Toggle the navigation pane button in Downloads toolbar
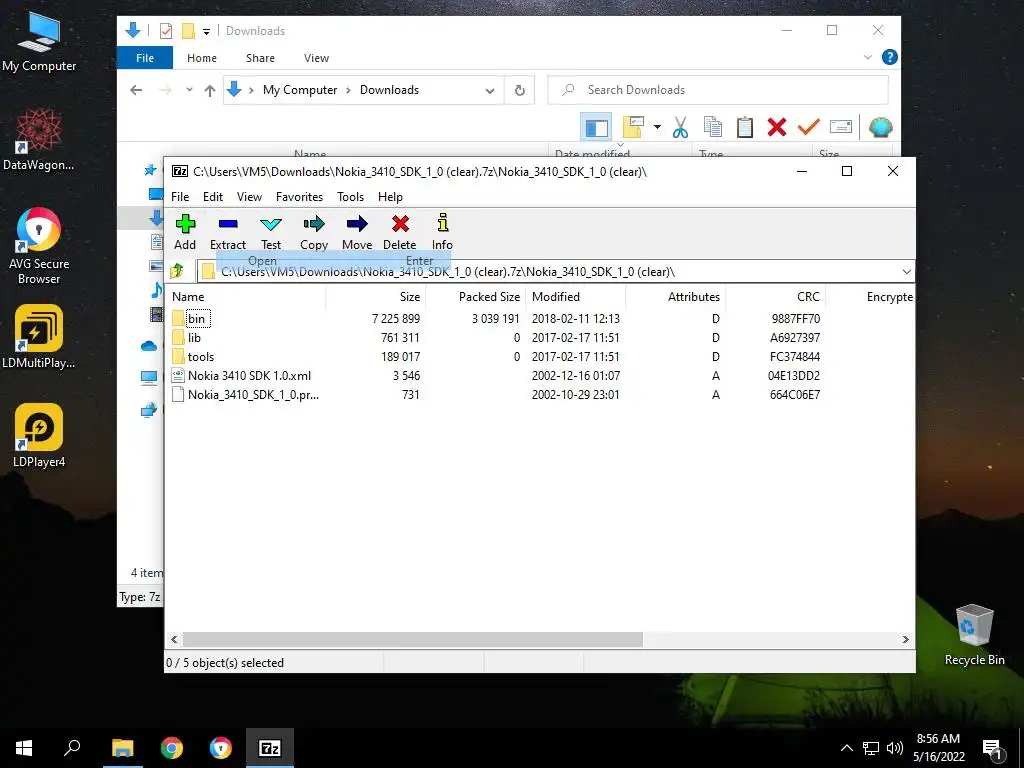The height and width of the screenshot is (768, 1024). (x=596, y=127)
